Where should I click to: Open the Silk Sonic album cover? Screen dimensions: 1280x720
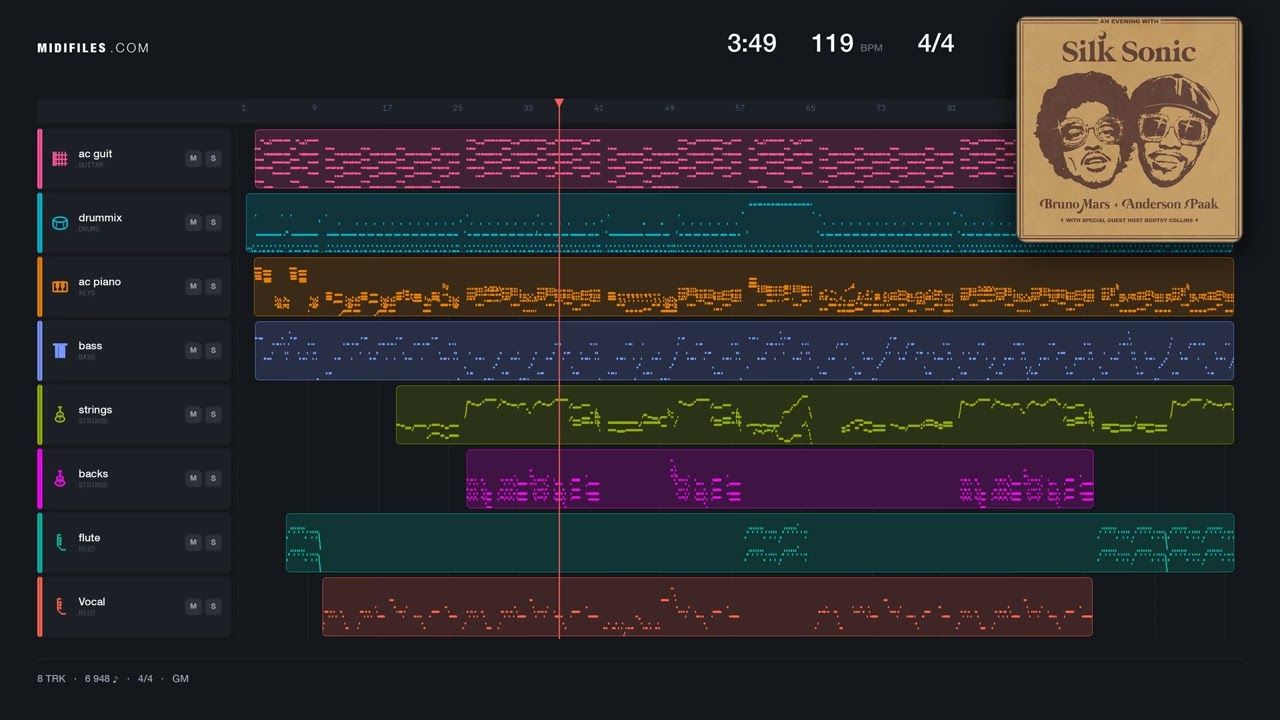tap(1129, 129)
